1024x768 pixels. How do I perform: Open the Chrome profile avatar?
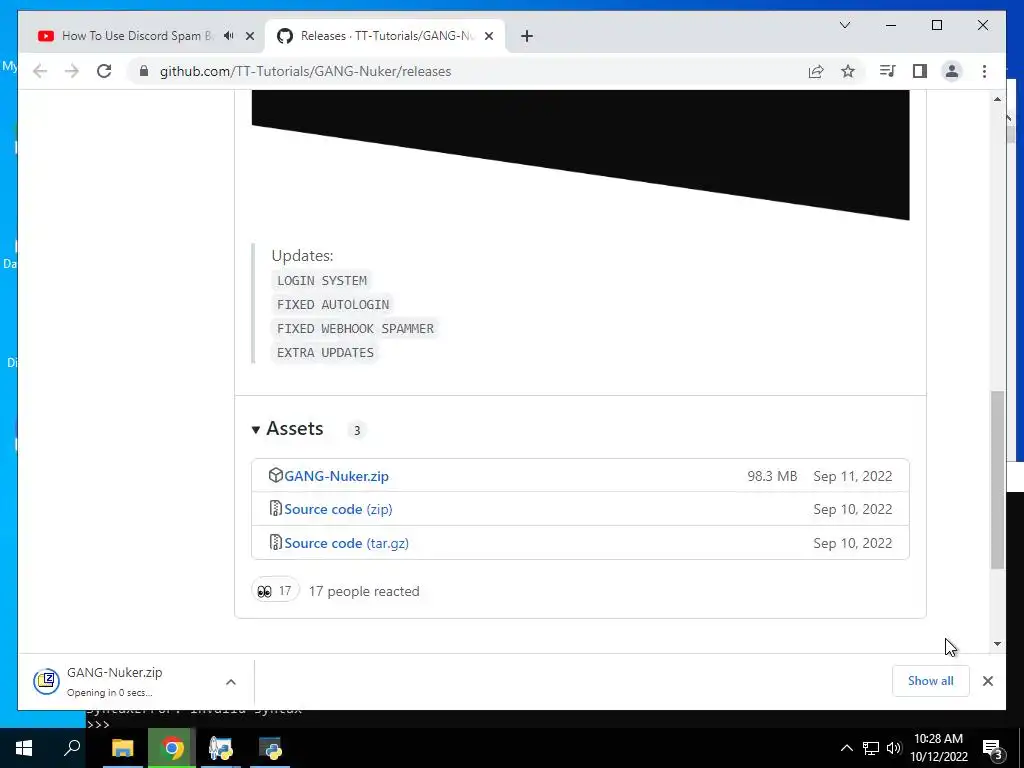952,71
